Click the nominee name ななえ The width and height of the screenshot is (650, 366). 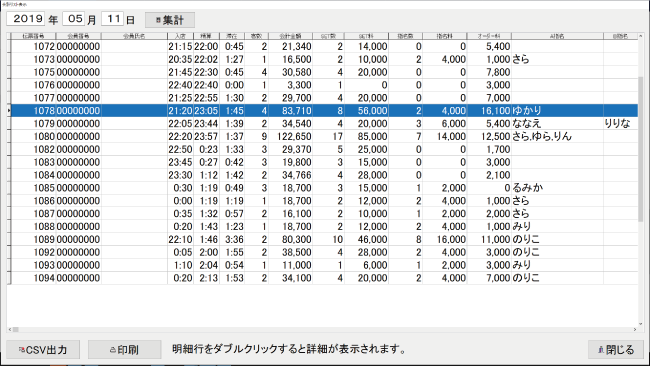click(527, 124)
